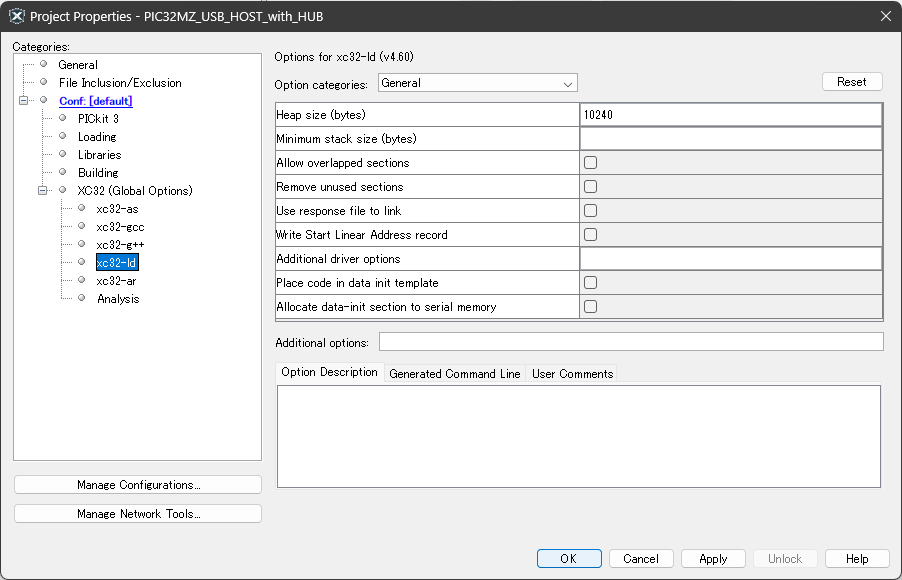The width and height of the screenshot is (902, 580).
Task: Select the xc32-ar tree node
Action: click(x=116, y=281)
